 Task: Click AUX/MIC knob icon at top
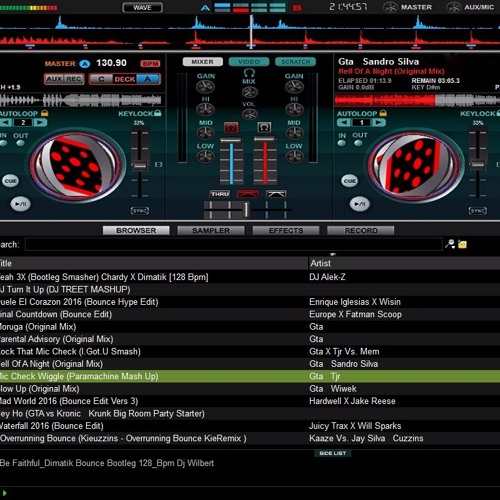coord(453,7)
